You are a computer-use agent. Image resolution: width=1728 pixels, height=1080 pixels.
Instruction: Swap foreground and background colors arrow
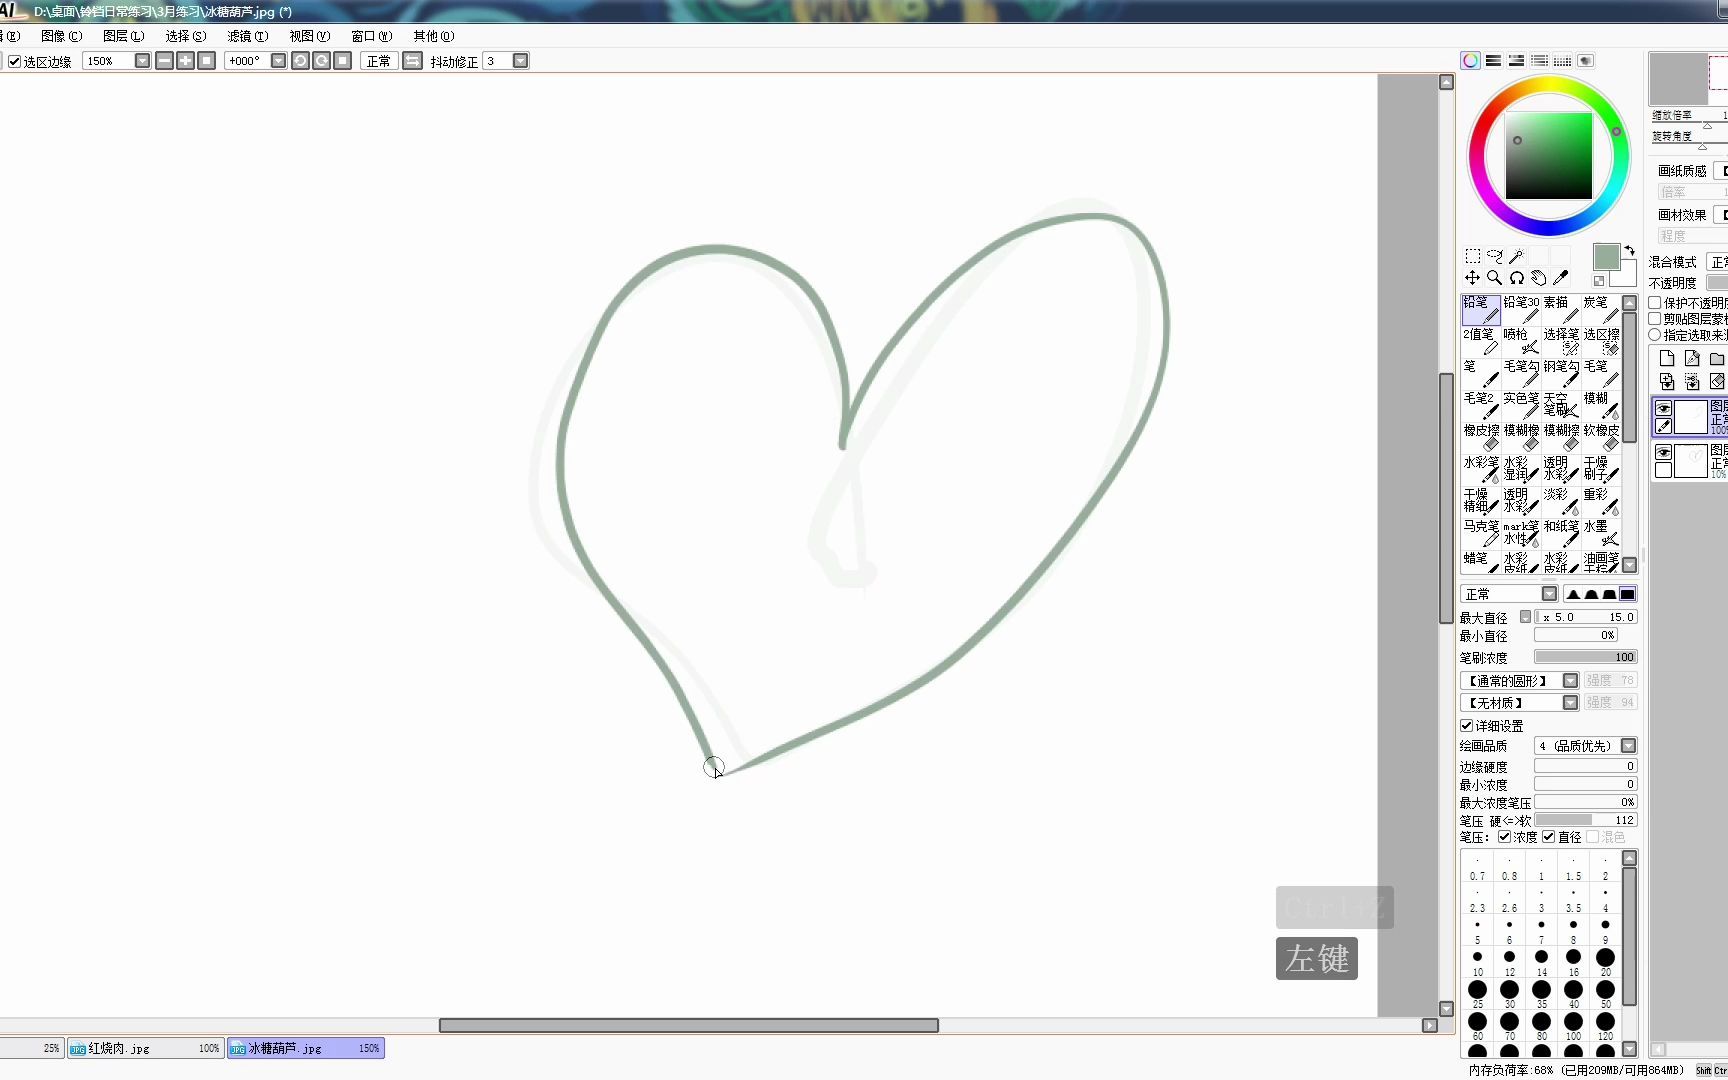click(1629, 250)
